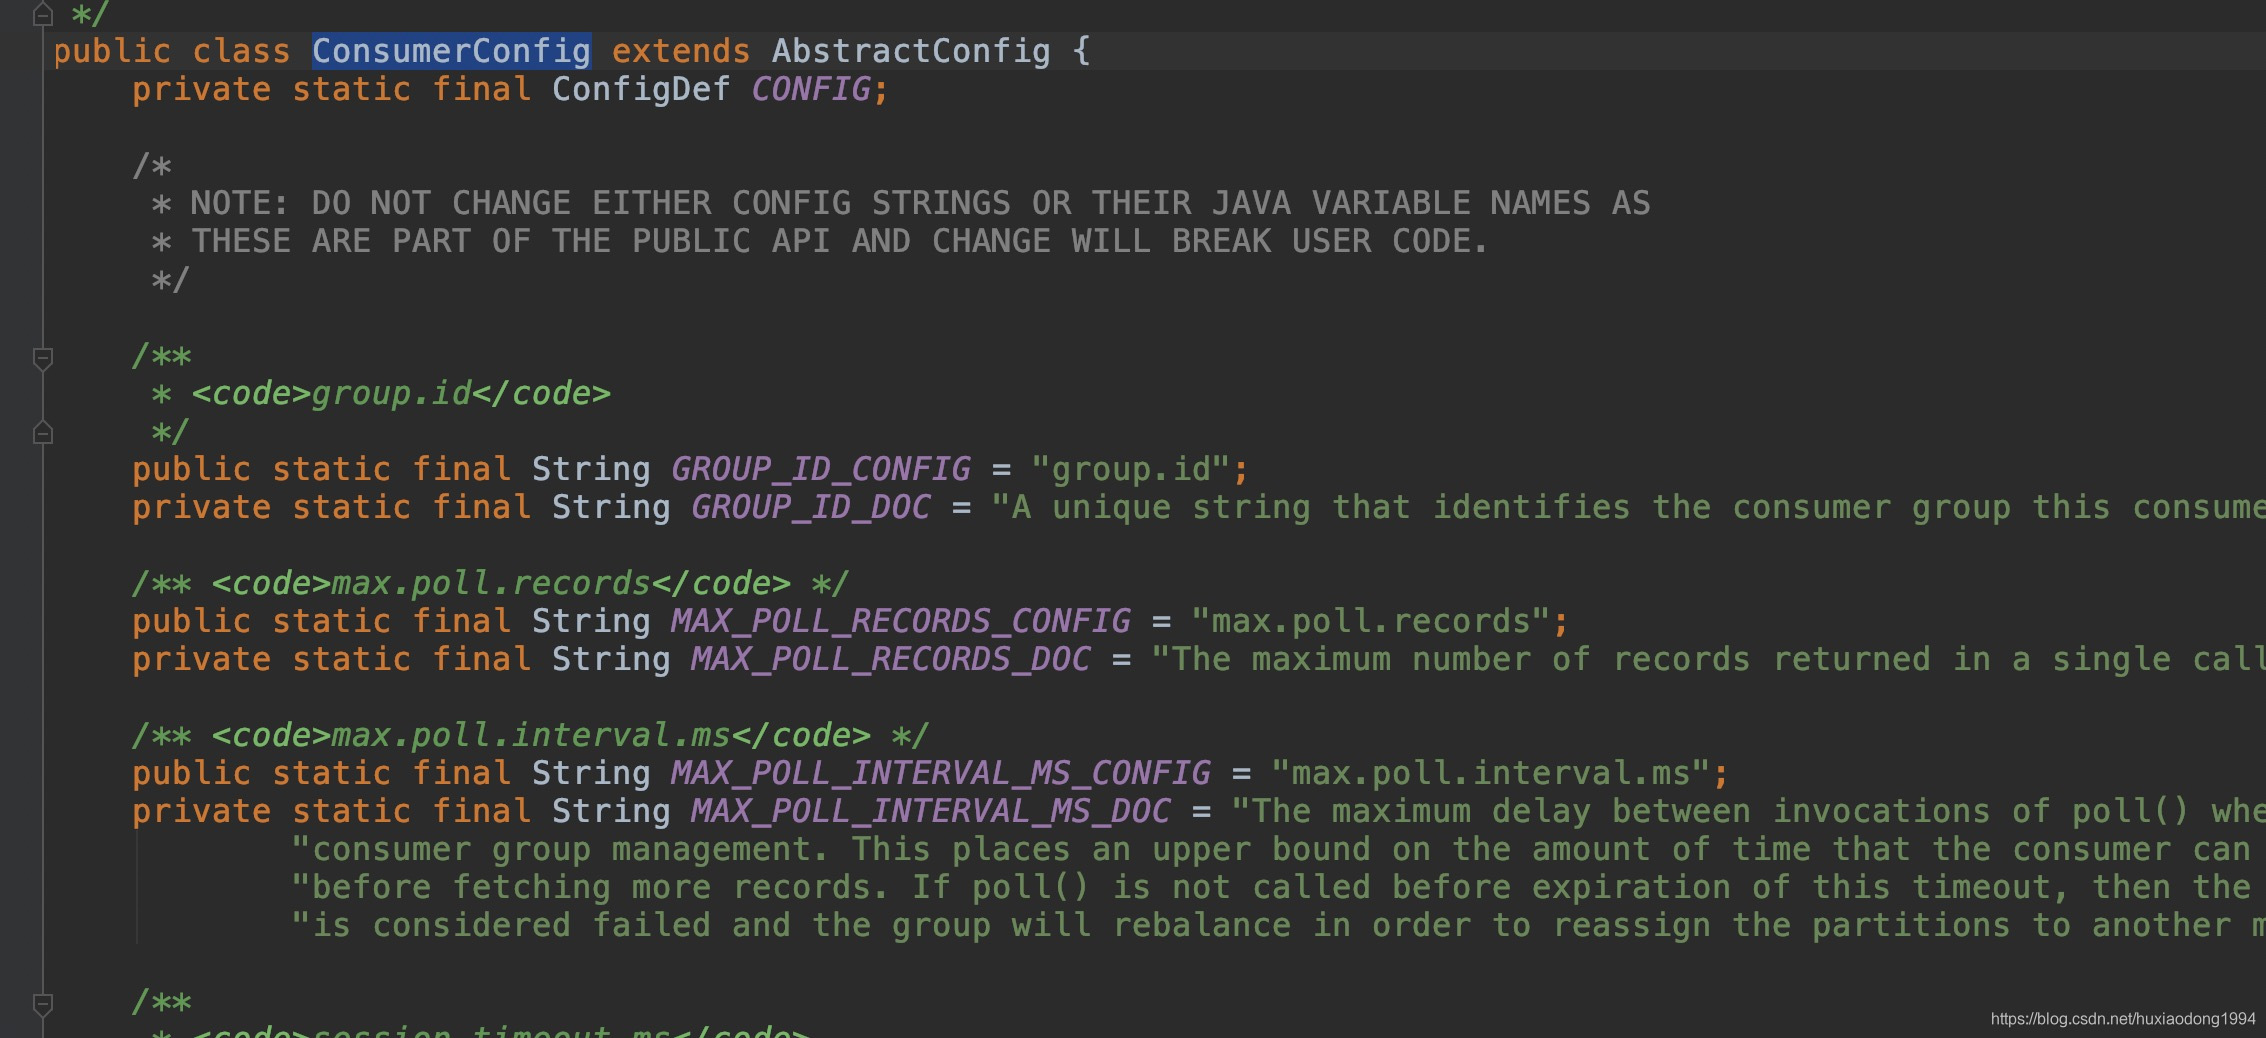Click the extends keyword in class declaration
The width and height of the screenshot is (2266, 1038).
pyautogui.click(x=681, y=51)
